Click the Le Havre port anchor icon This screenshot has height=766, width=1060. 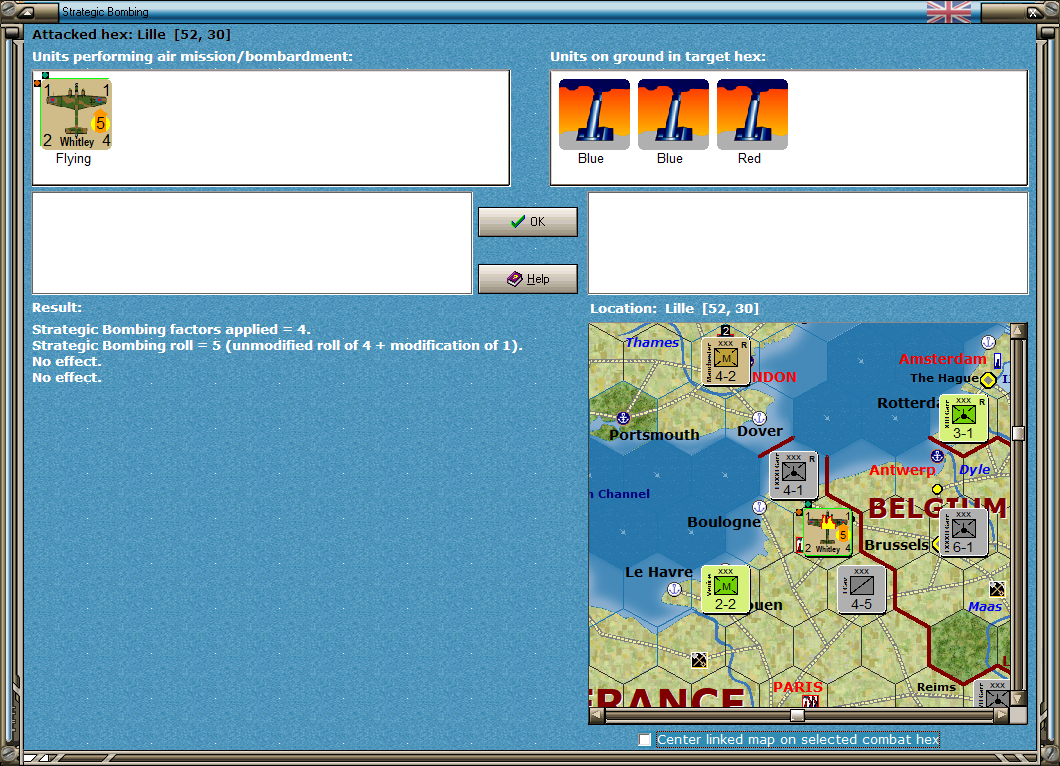pos(674,589)
